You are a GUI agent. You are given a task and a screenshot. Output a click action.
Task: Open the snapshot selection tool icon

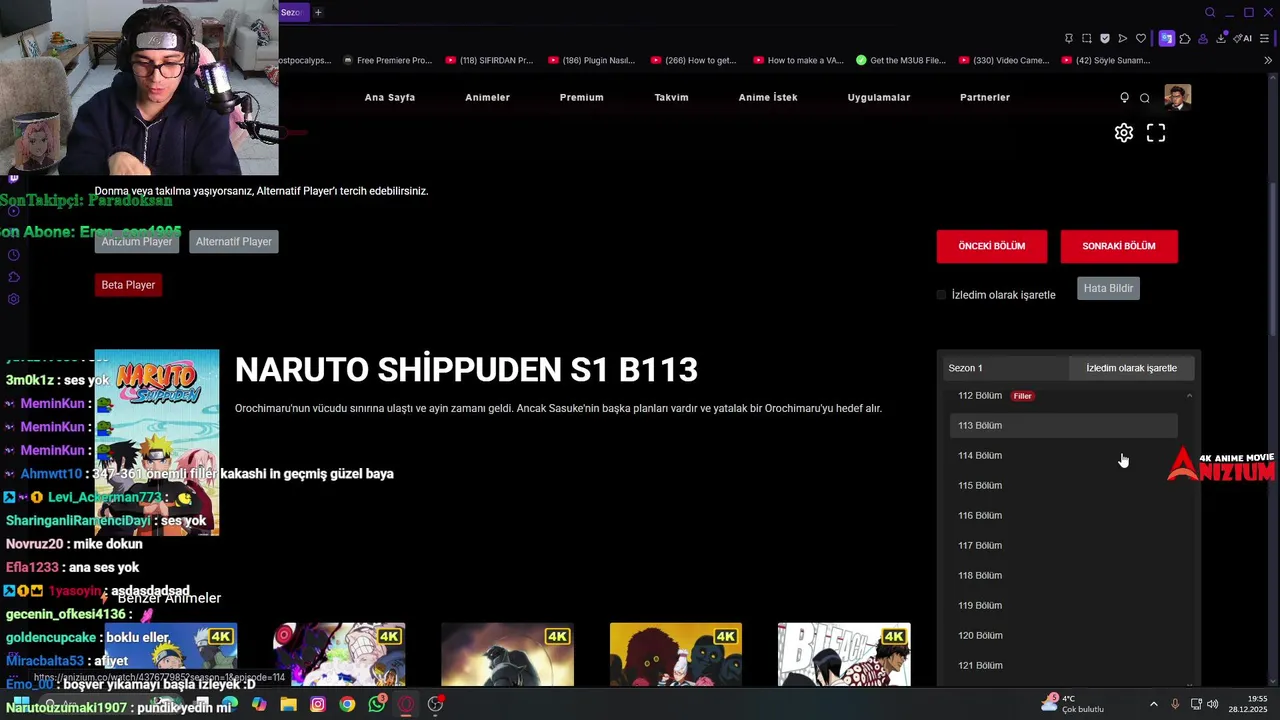pyautogui.click(x=1087, y=39)
